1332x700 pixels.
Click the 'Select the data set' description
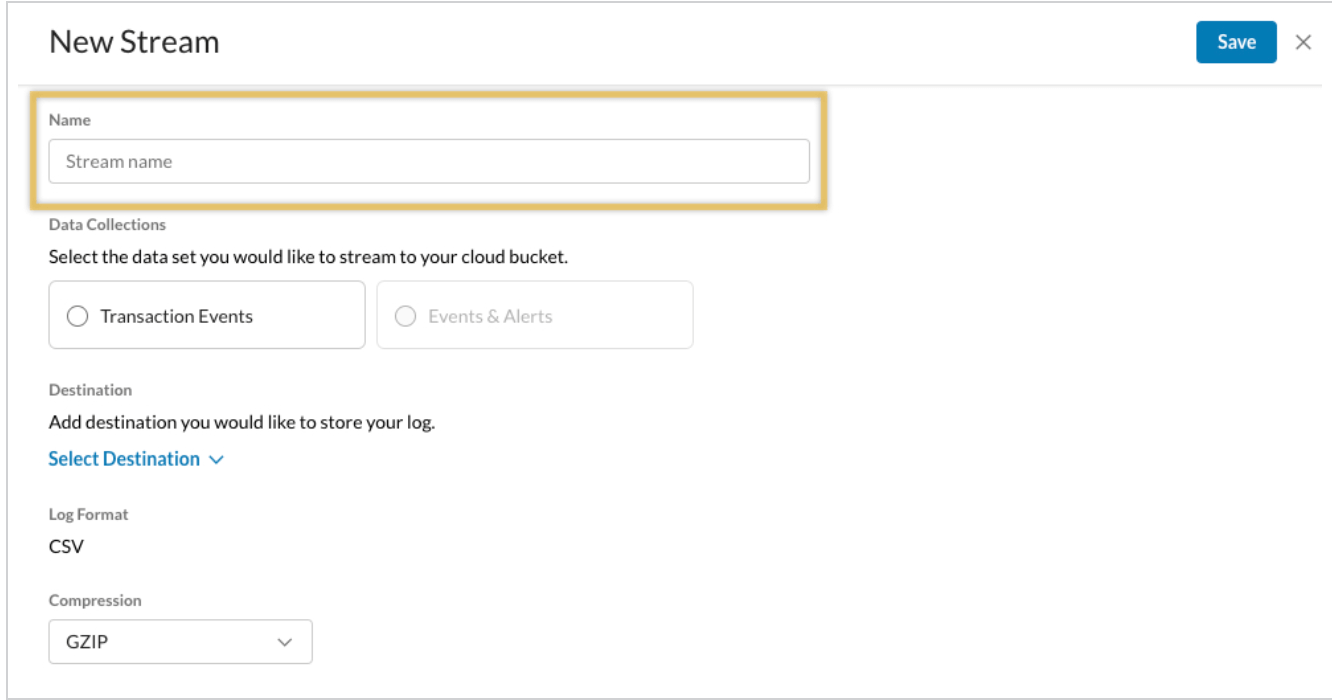click(308, 257)
